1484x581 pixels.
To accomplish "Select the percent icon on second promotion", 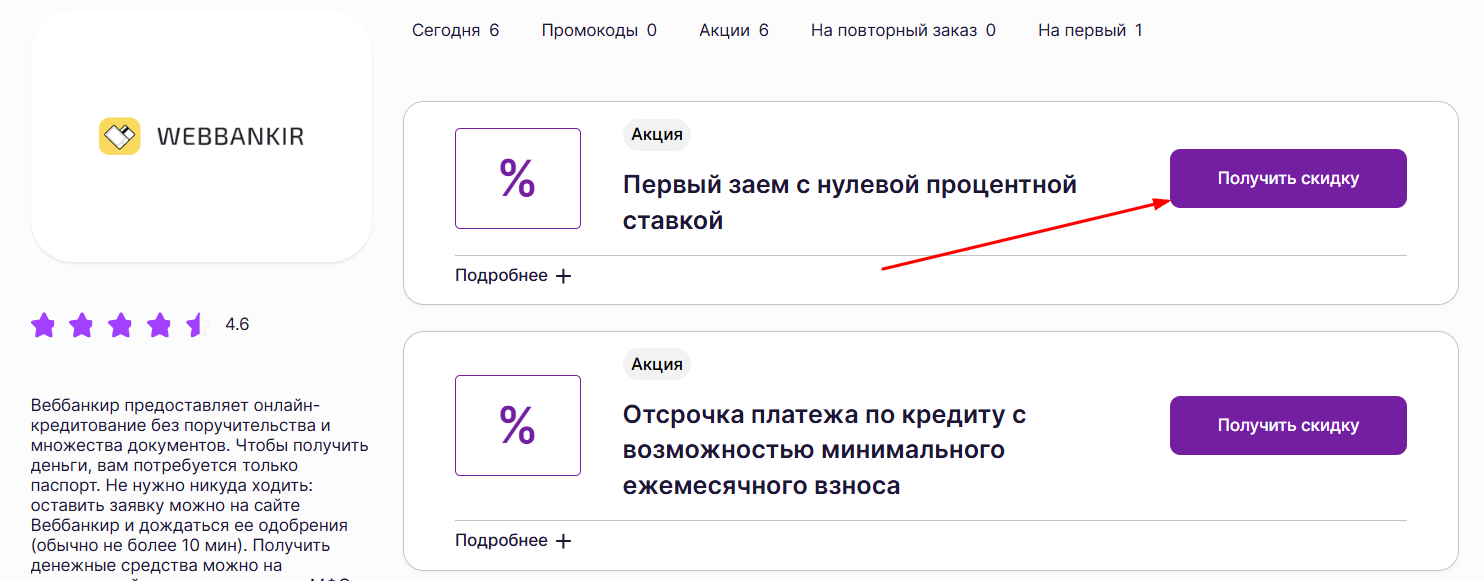I will coord(517,425).
